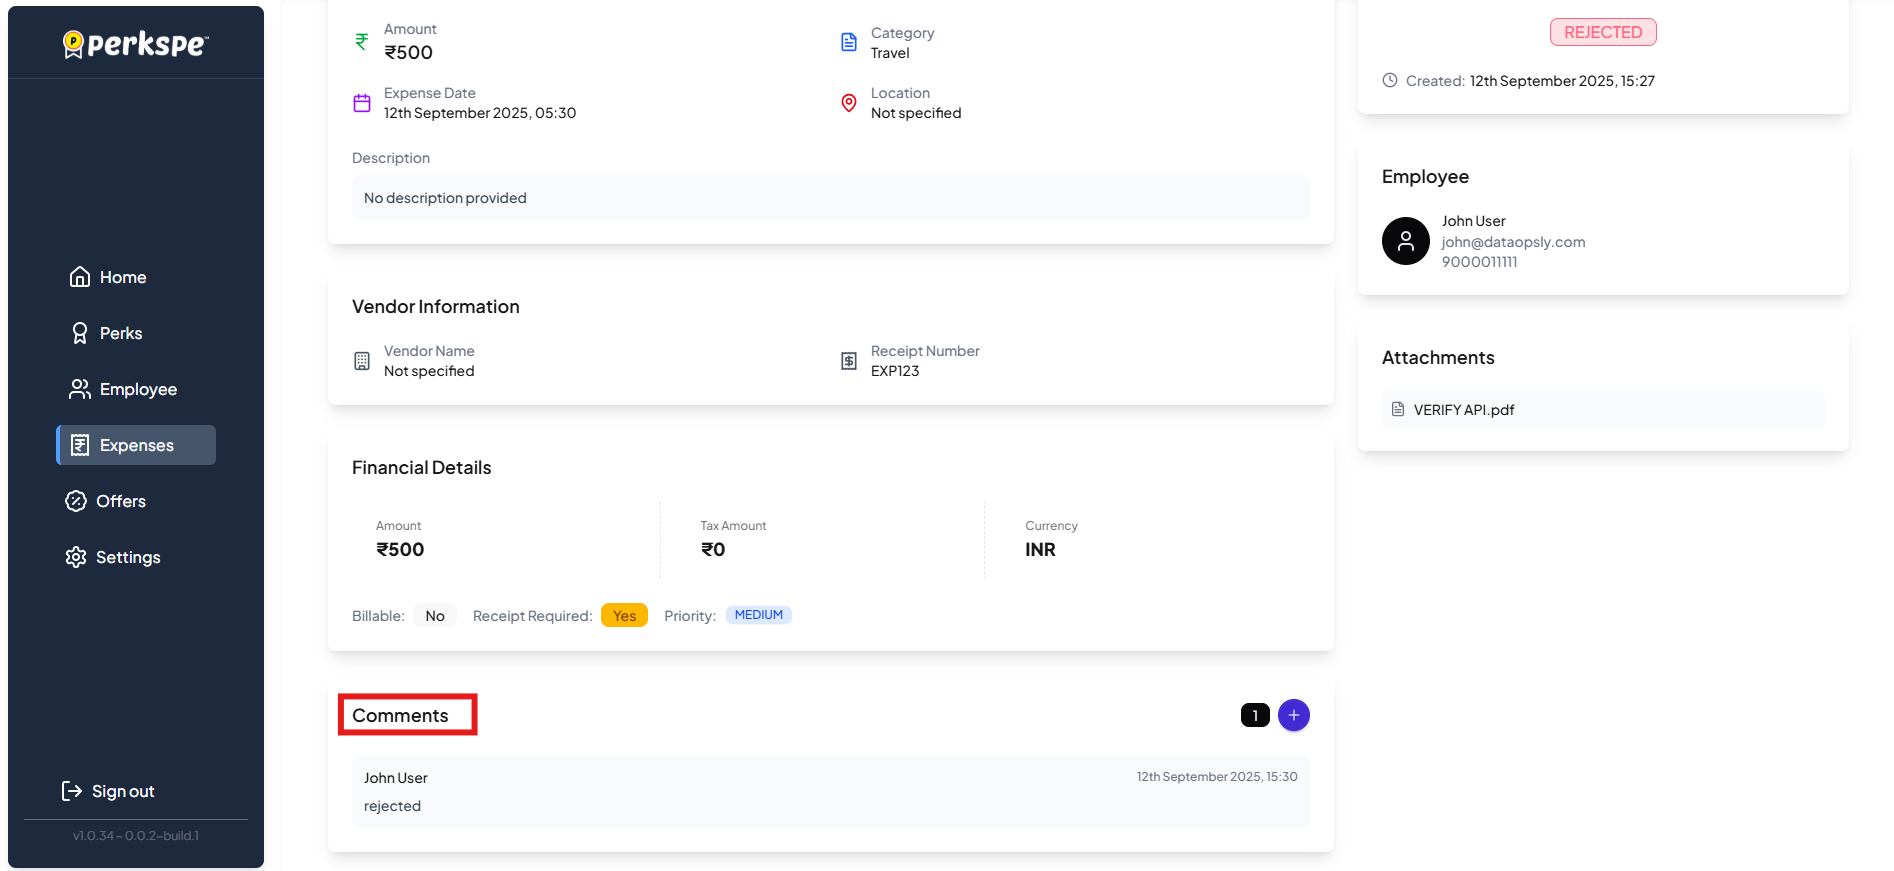Navigate to Offers page
The image size is (1894, 871).
(120, 501)
